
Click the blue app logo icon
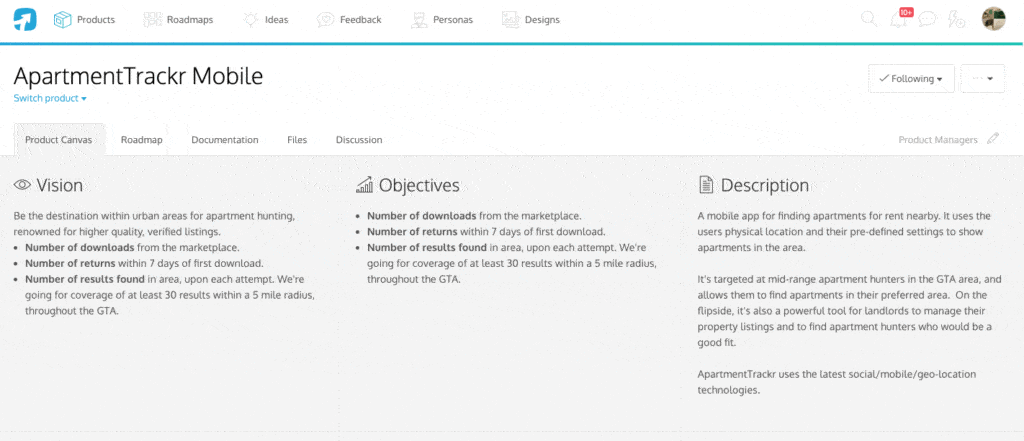25,19
